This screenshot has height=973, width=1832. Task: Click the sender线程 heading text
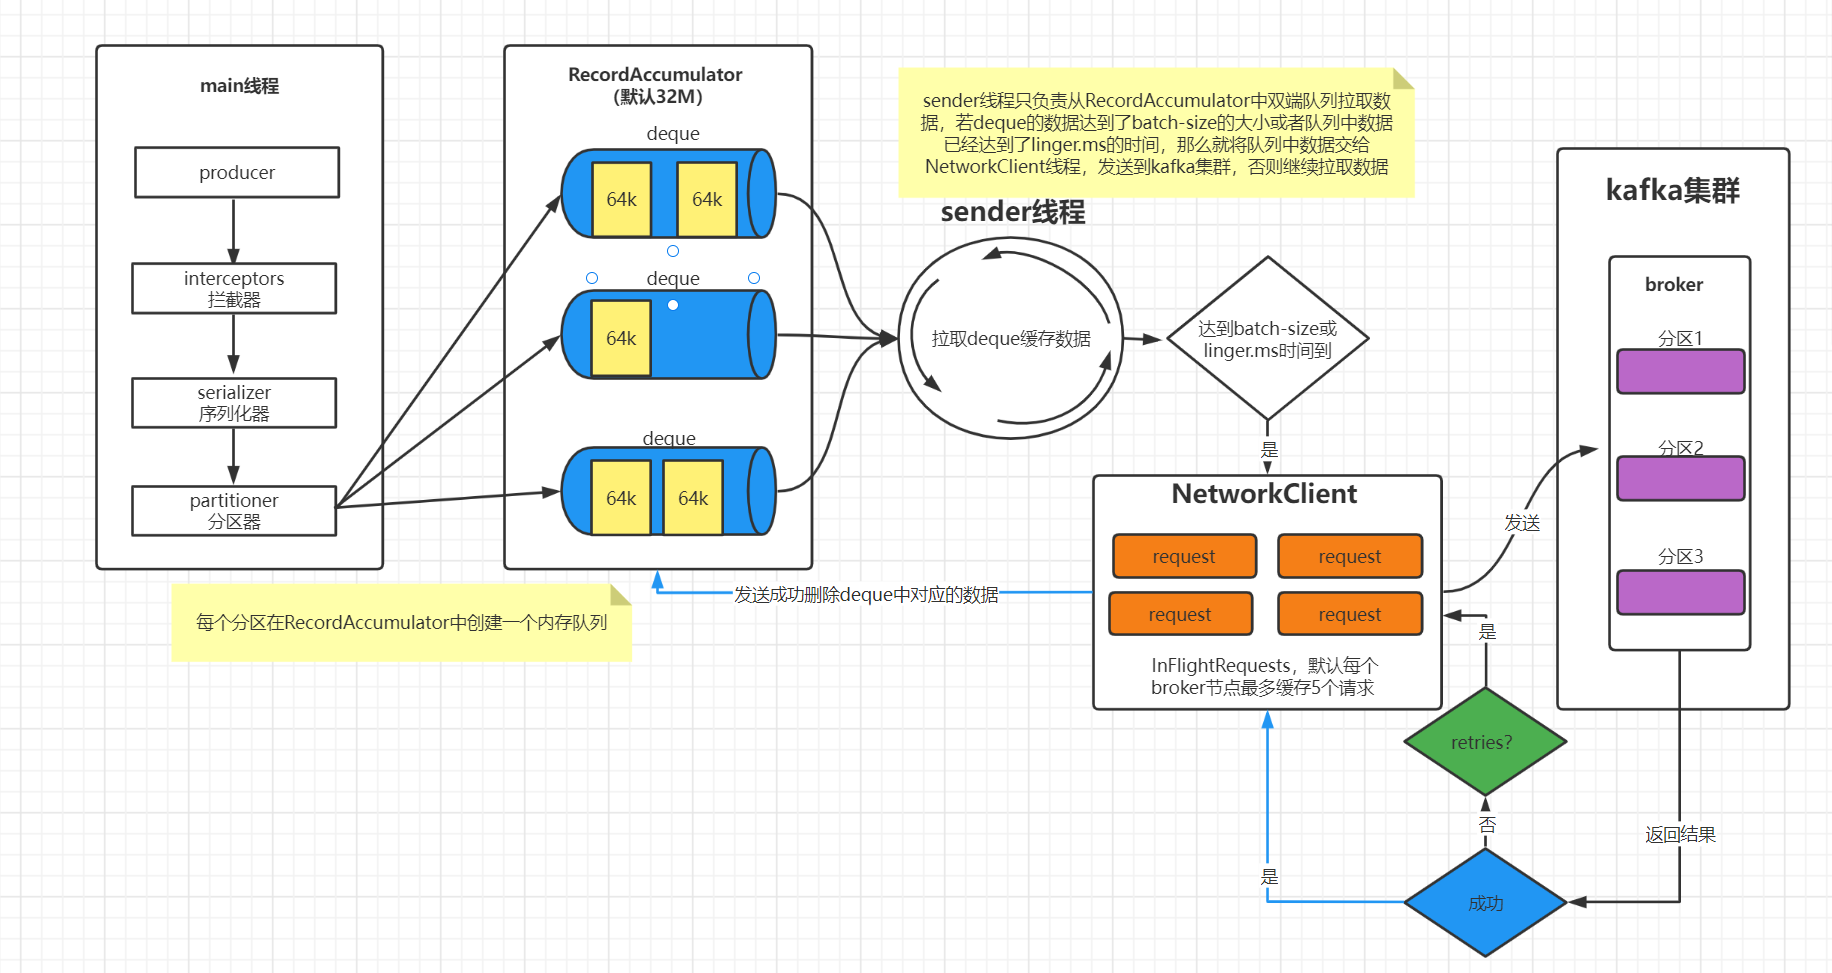(1013, 212)
